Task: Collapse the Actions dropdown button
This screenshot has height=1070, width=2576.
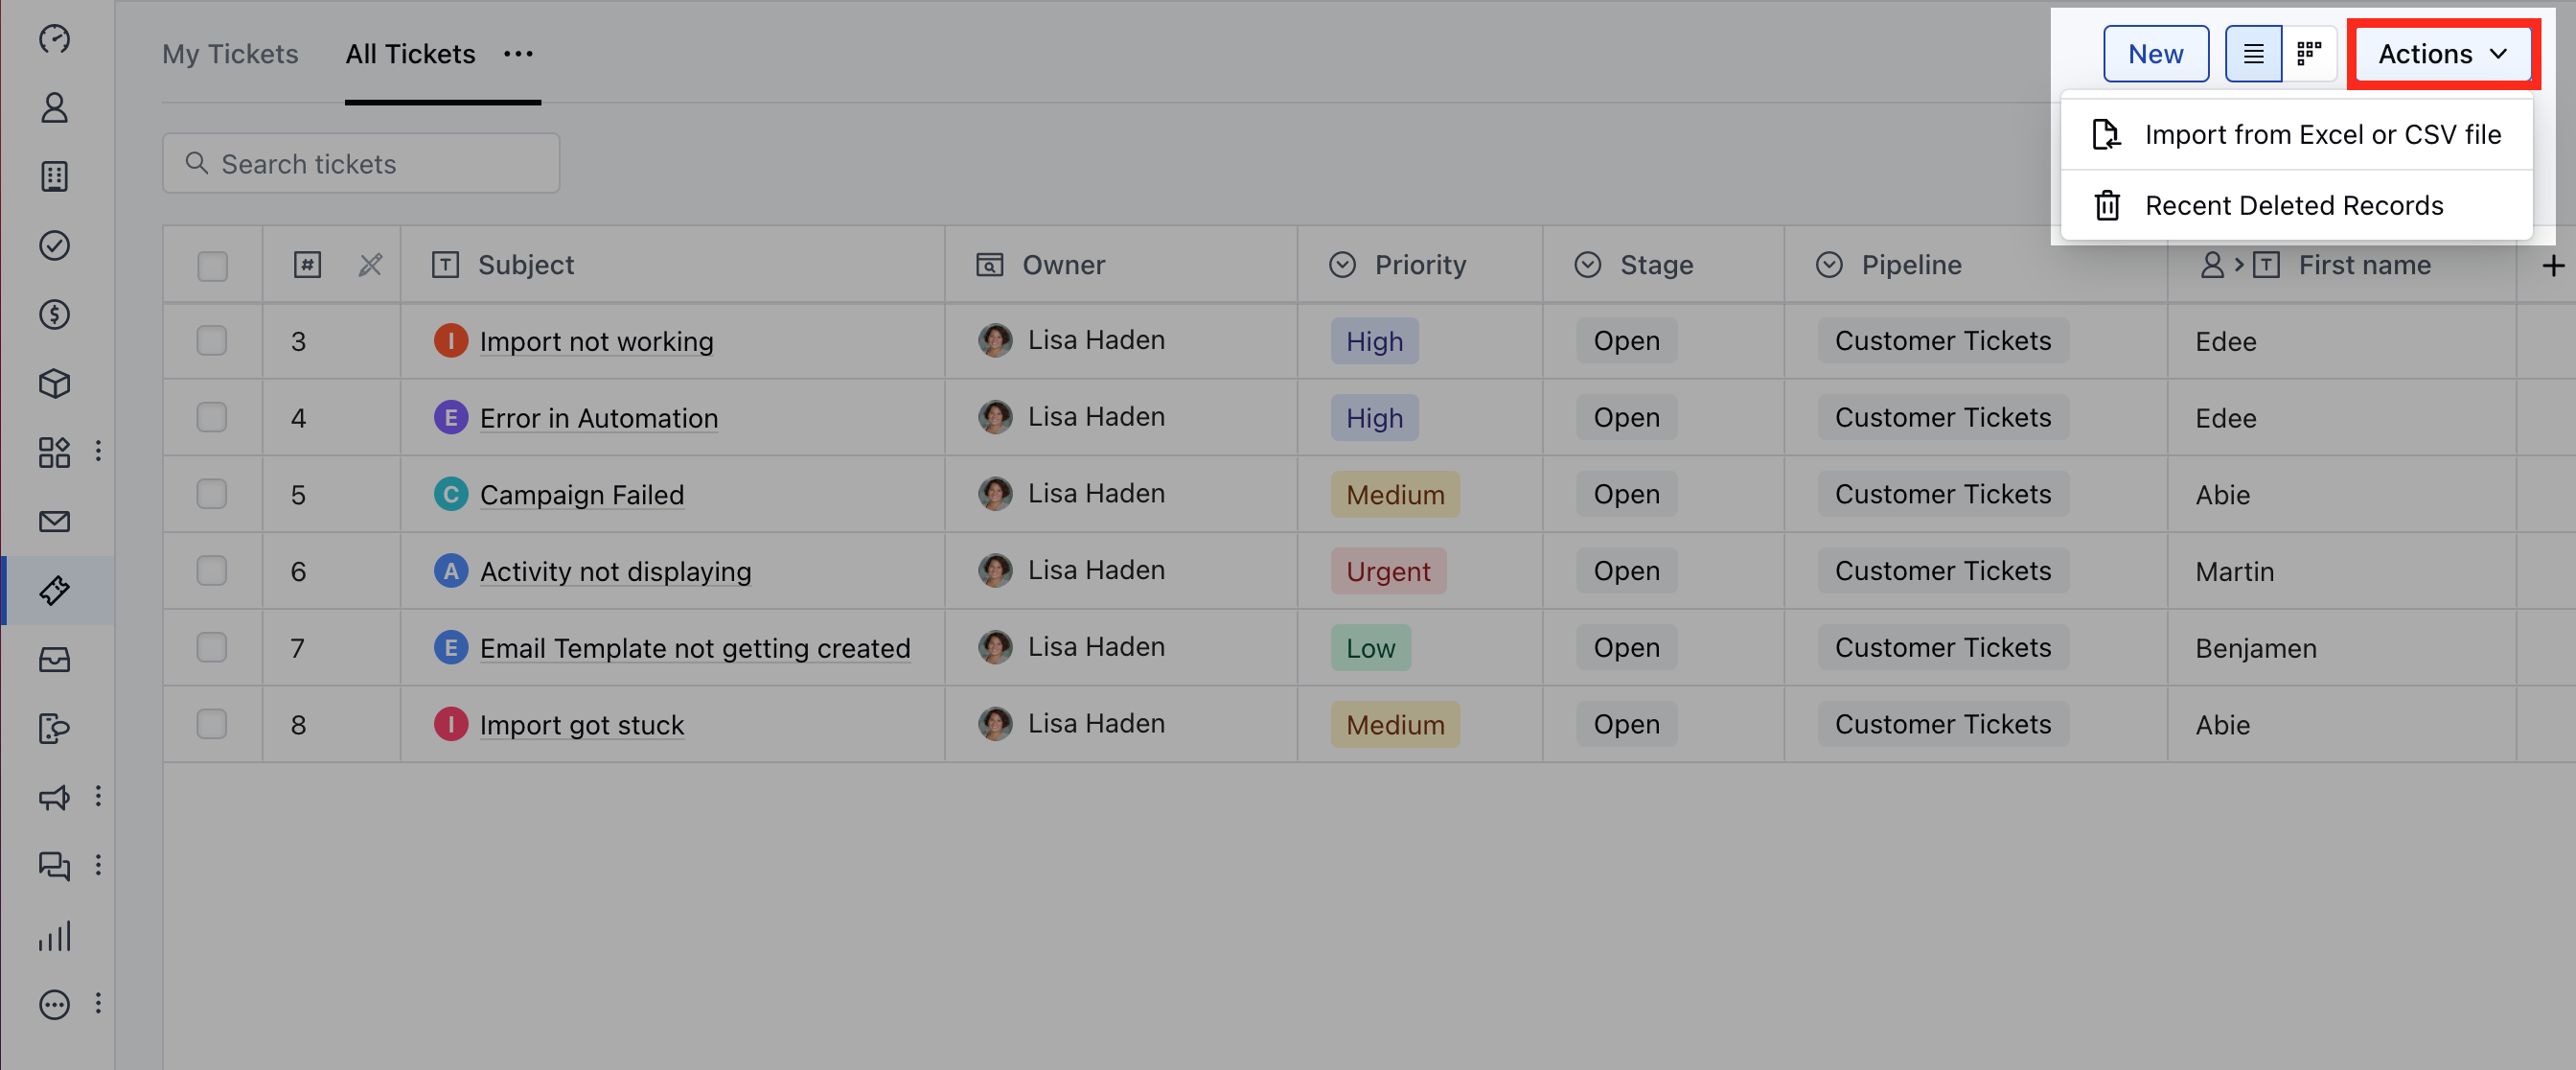Action: coord(2443,54)
